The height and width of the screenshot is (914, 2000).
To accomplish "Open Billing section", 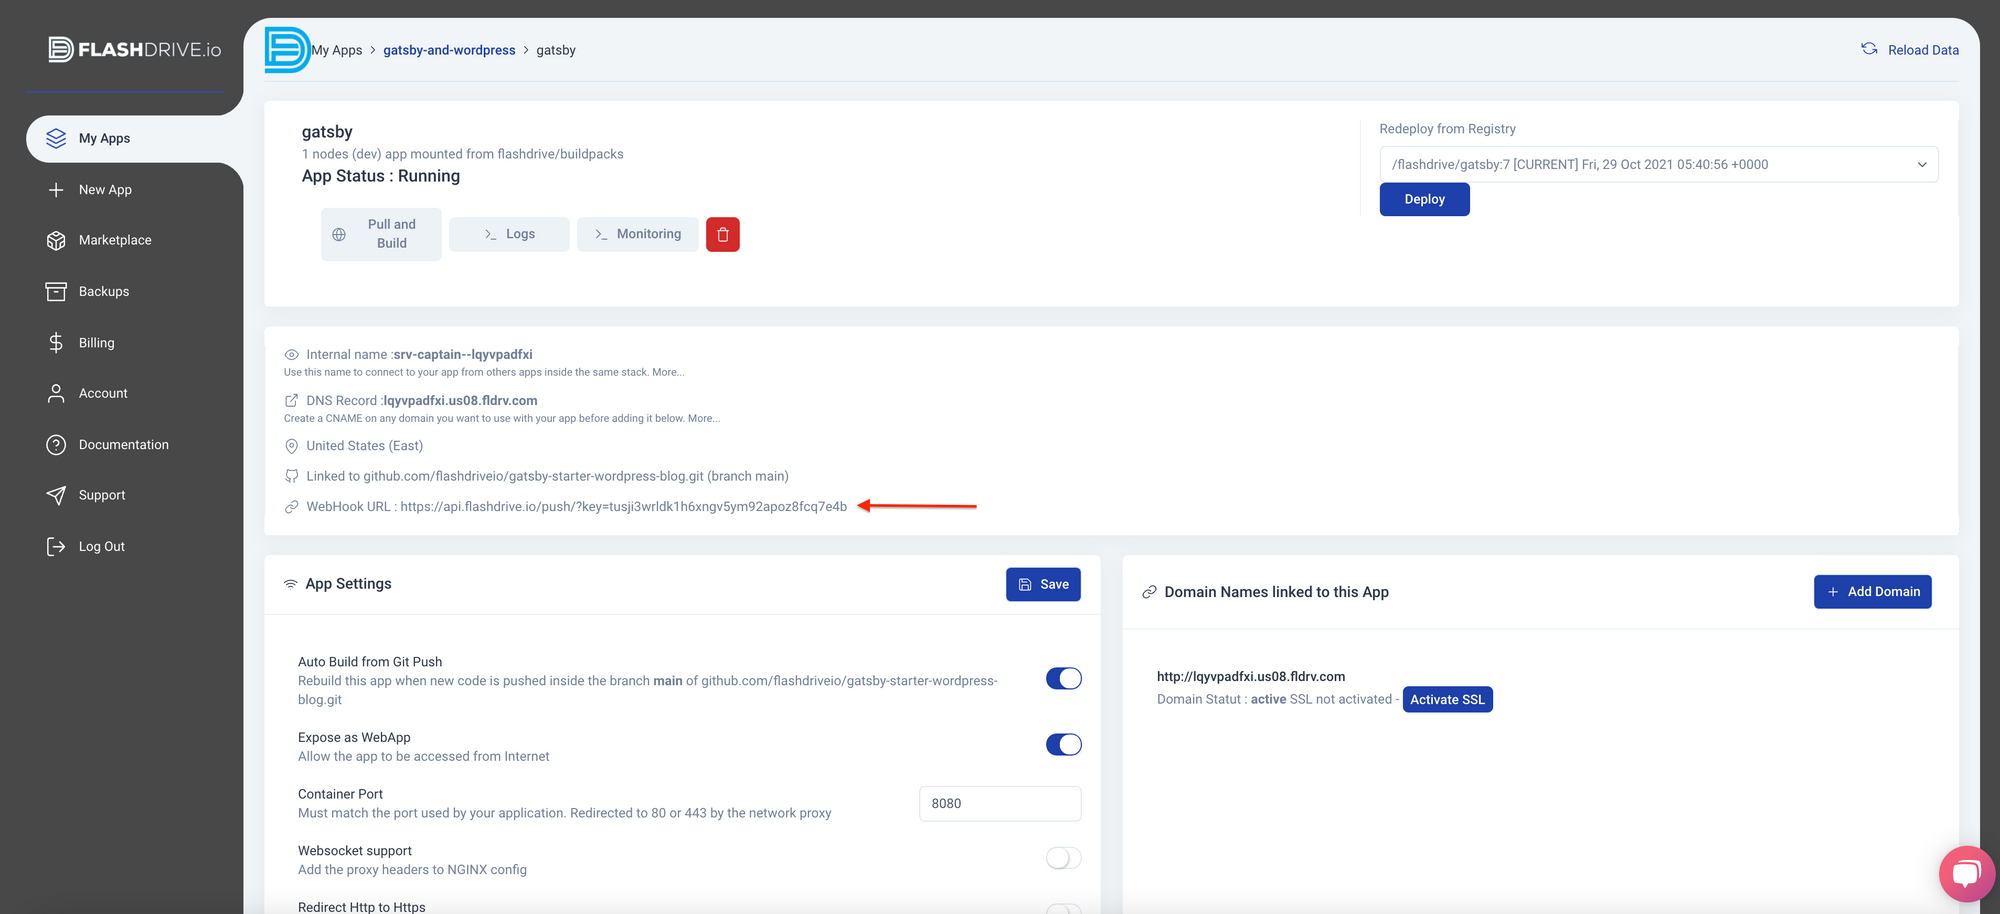I will 97,343.
